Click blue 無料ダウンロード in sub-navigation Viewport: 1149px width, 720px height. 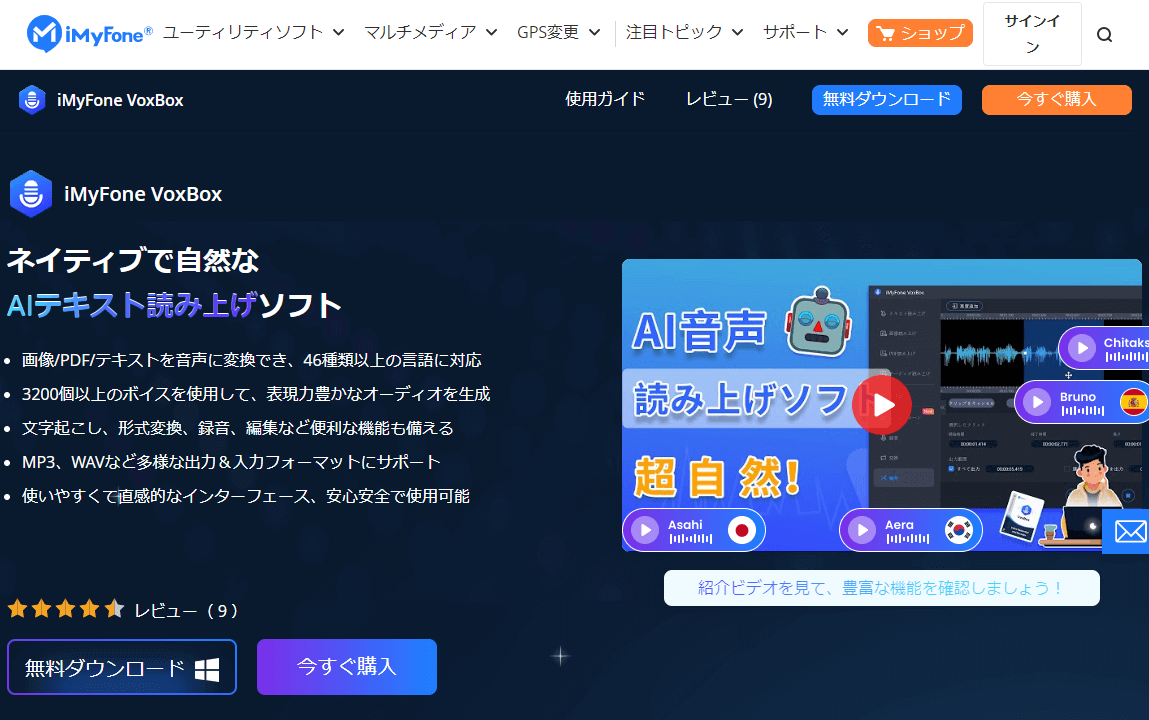point(887,100)
